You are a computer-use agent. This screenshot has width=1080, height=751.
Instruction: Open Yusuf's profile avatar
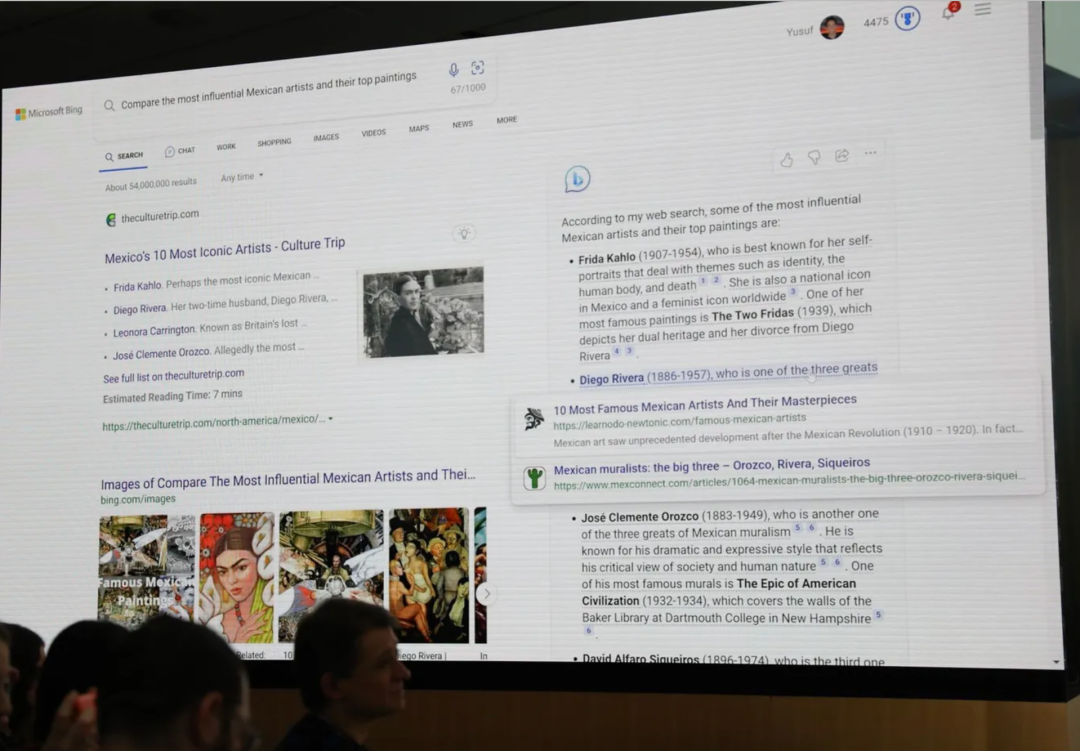(x=832, y=28)
